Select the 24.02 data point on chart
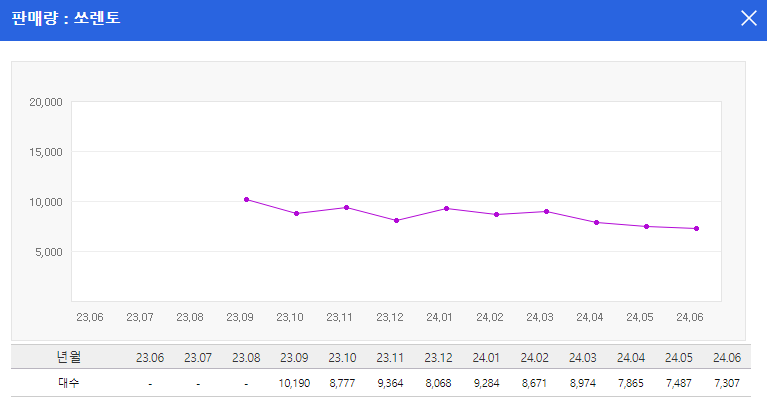This screenshot has height=412, width=767. coord(496,214)
